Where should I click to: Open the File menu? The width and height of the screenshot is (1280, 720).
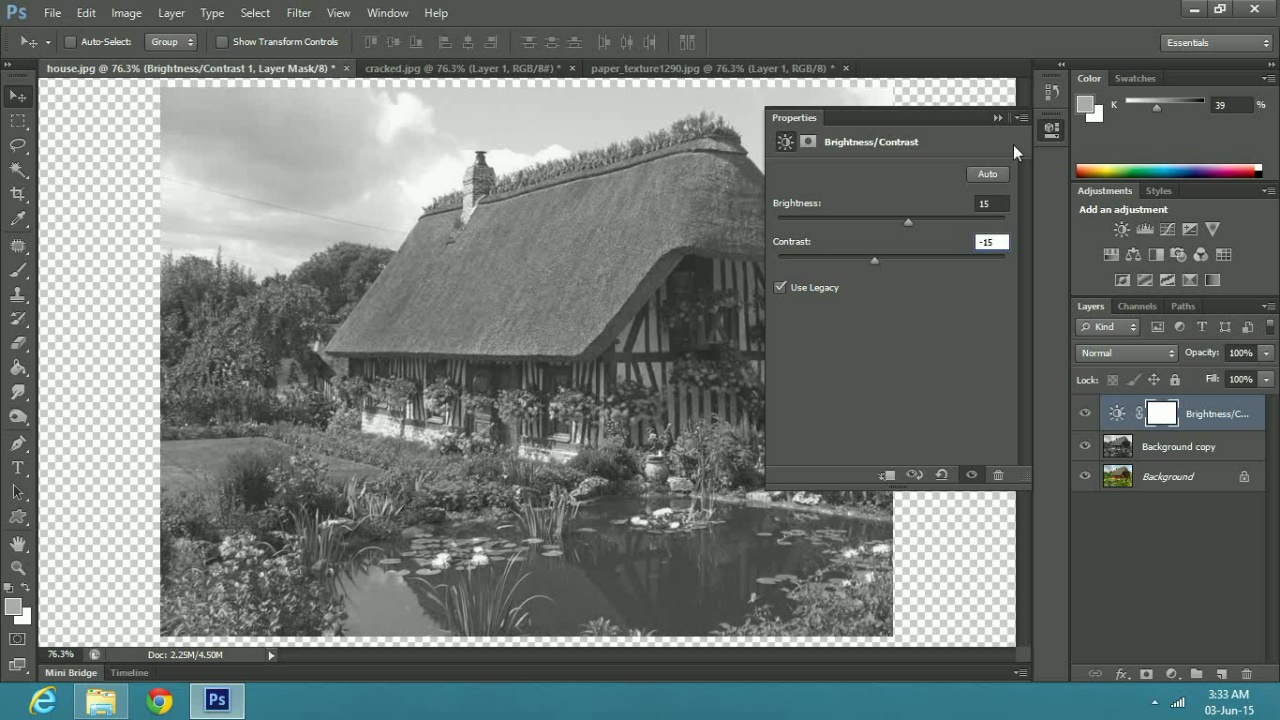[52, 13]
